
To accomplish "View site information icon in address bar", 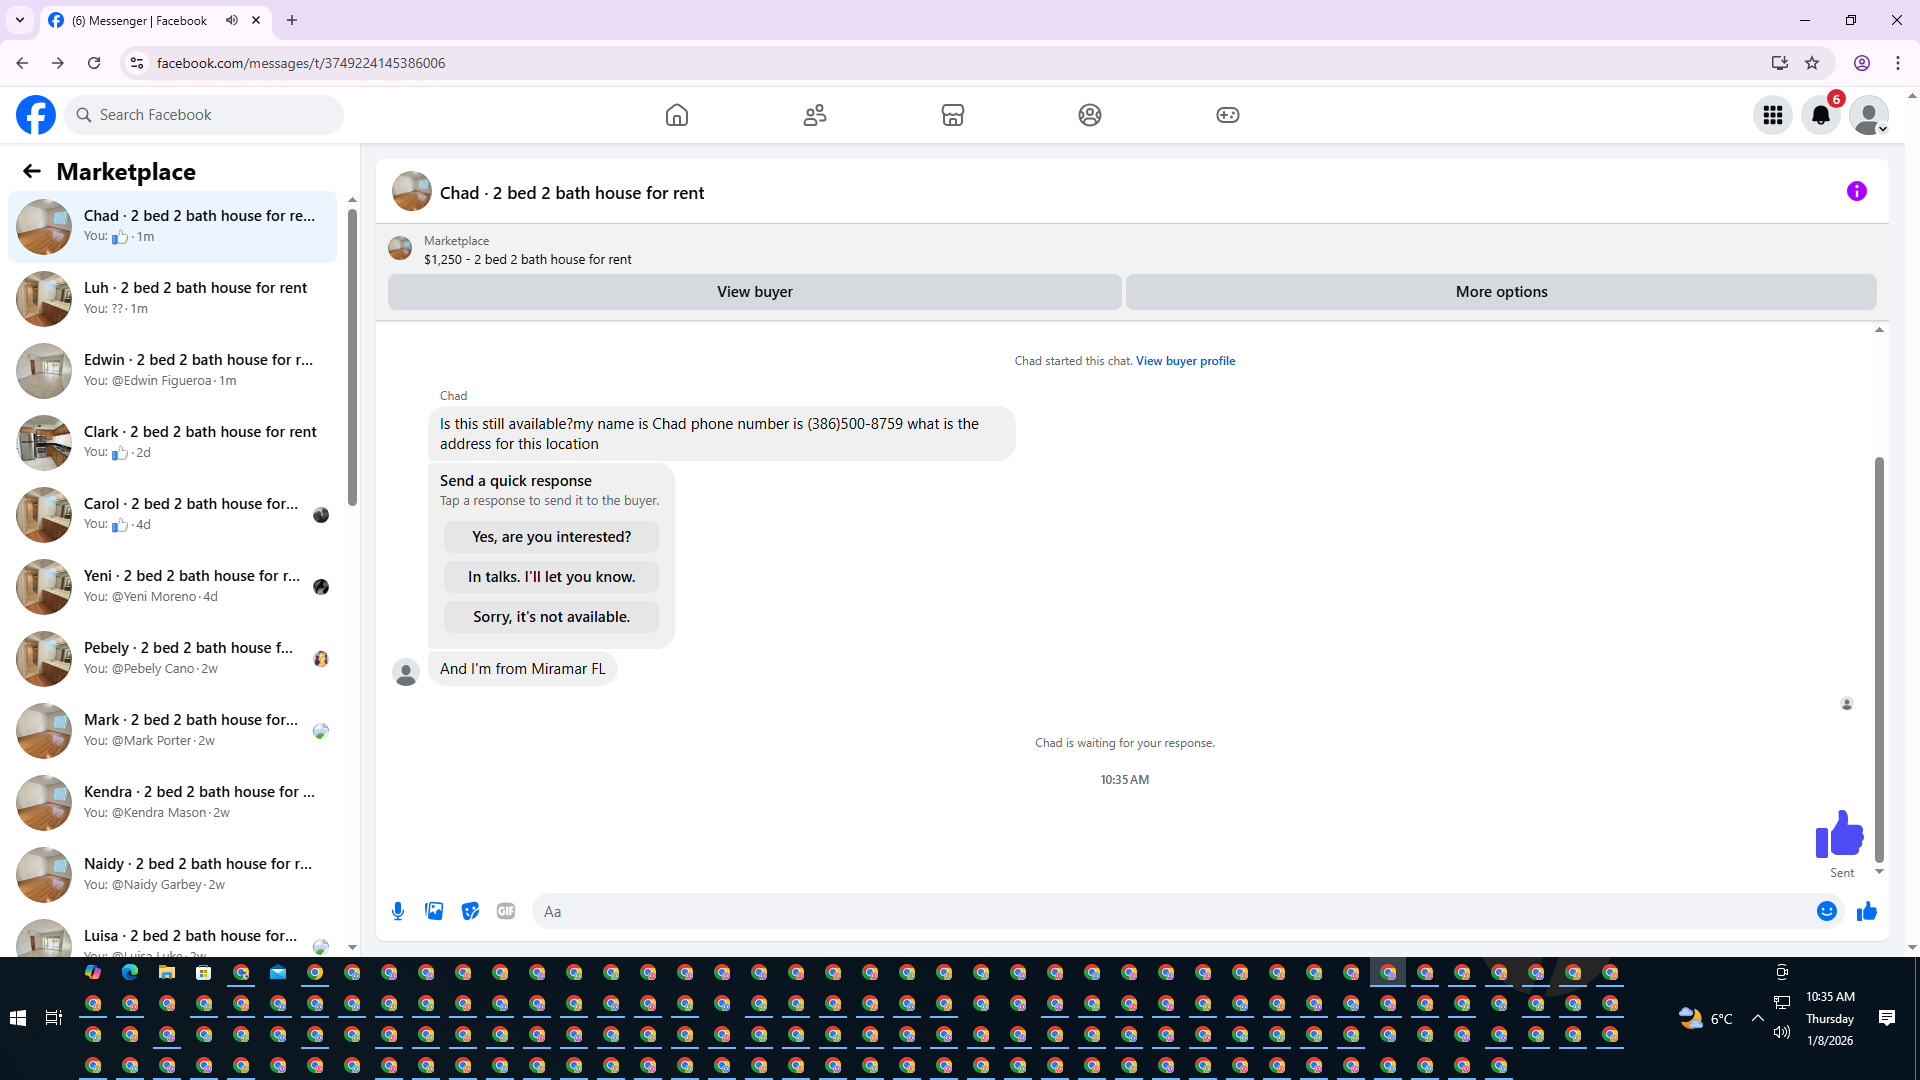I will click(137, 63).
